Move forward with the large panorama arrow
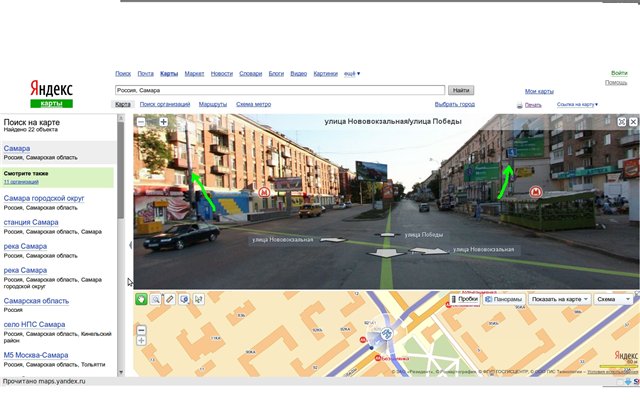Viewport: 640px width, 400px height. pos(385,253)
